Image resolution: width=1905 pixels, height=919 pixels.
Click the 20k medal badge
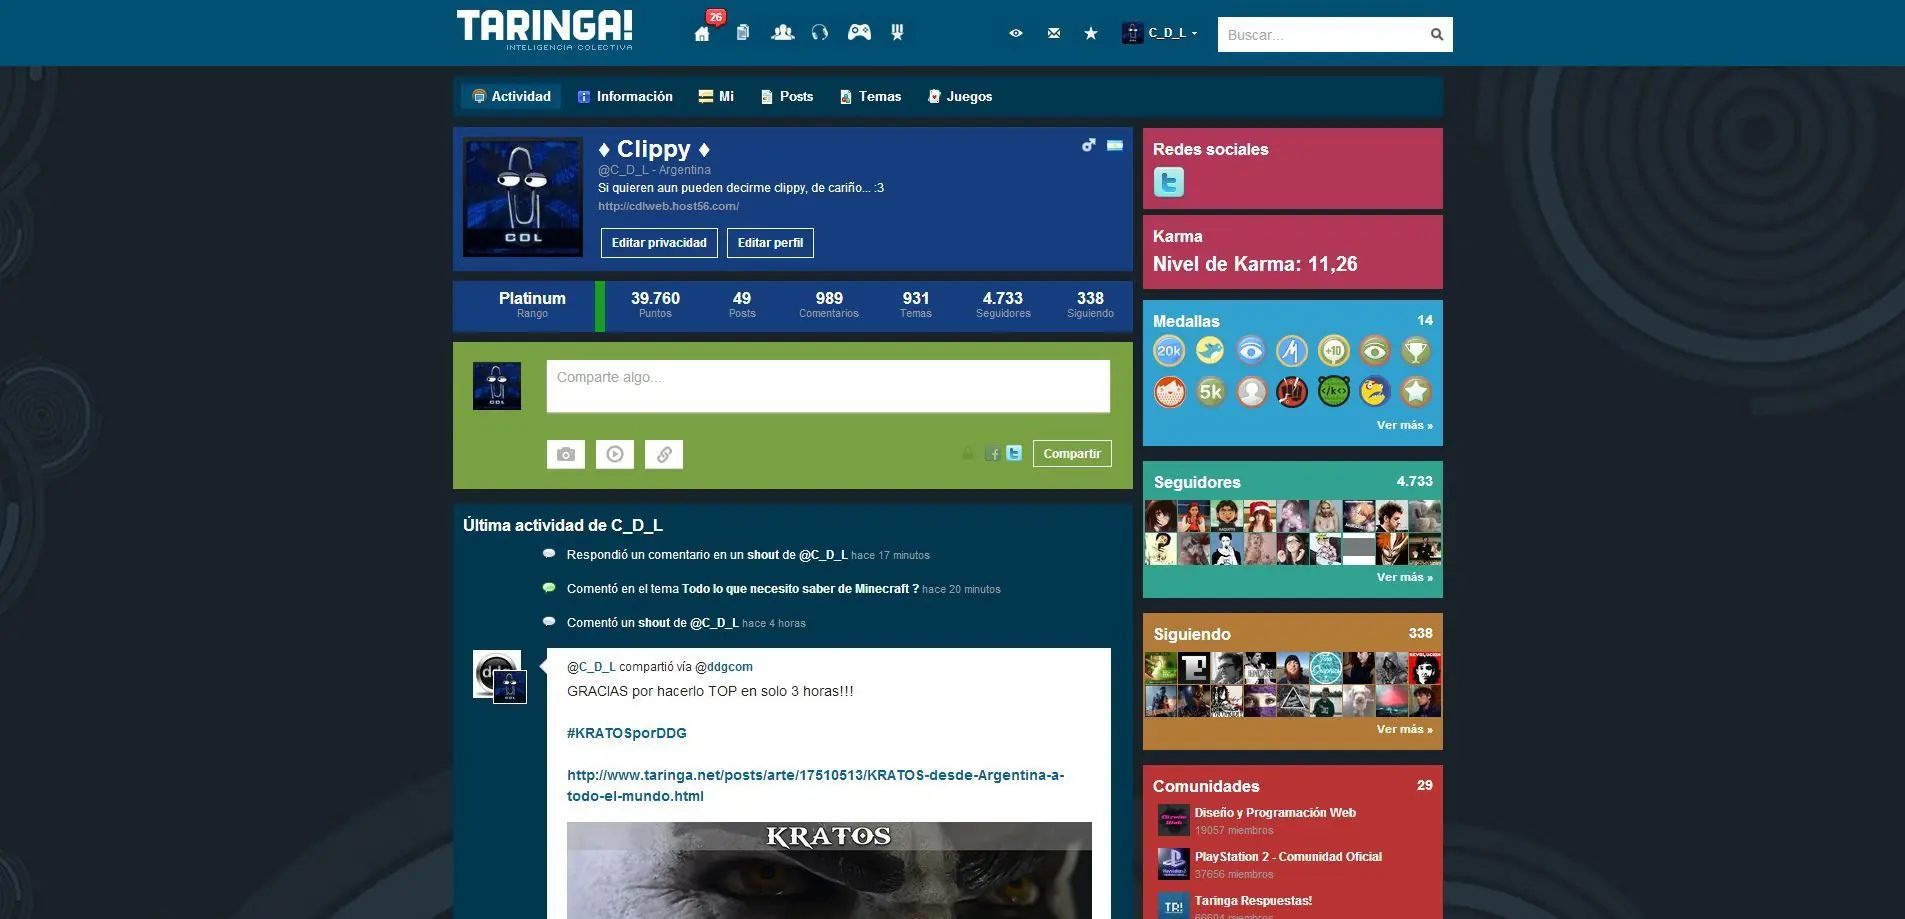point(1169,351)
